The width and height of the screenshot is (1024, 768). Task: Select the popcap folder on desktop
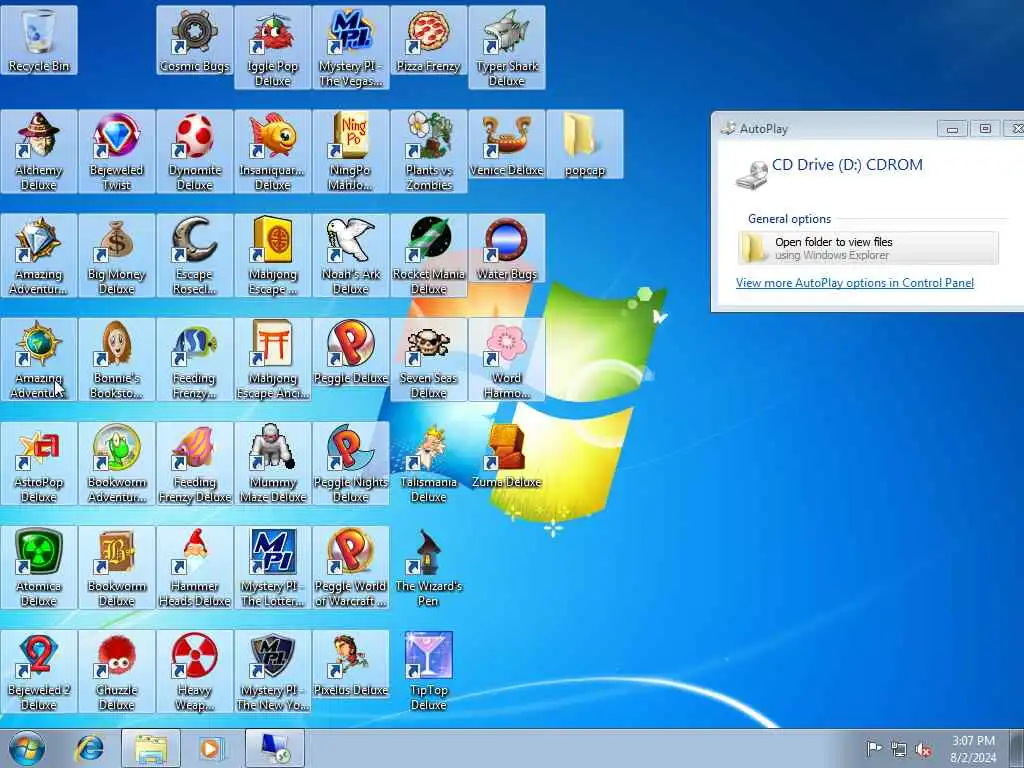click(584, 144)
